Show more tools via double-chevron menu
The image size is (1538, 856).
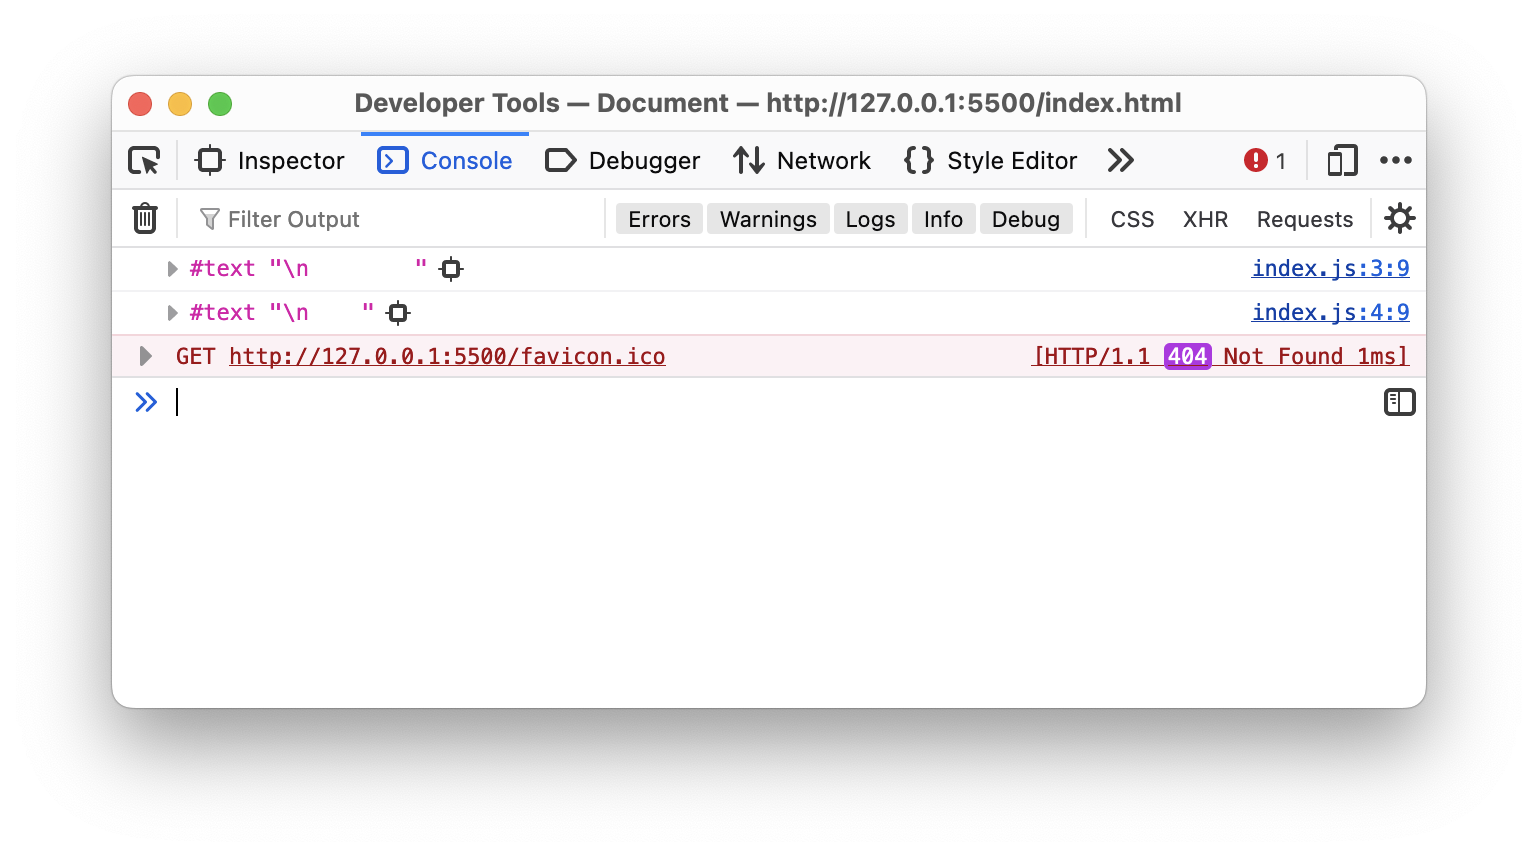1120,160
